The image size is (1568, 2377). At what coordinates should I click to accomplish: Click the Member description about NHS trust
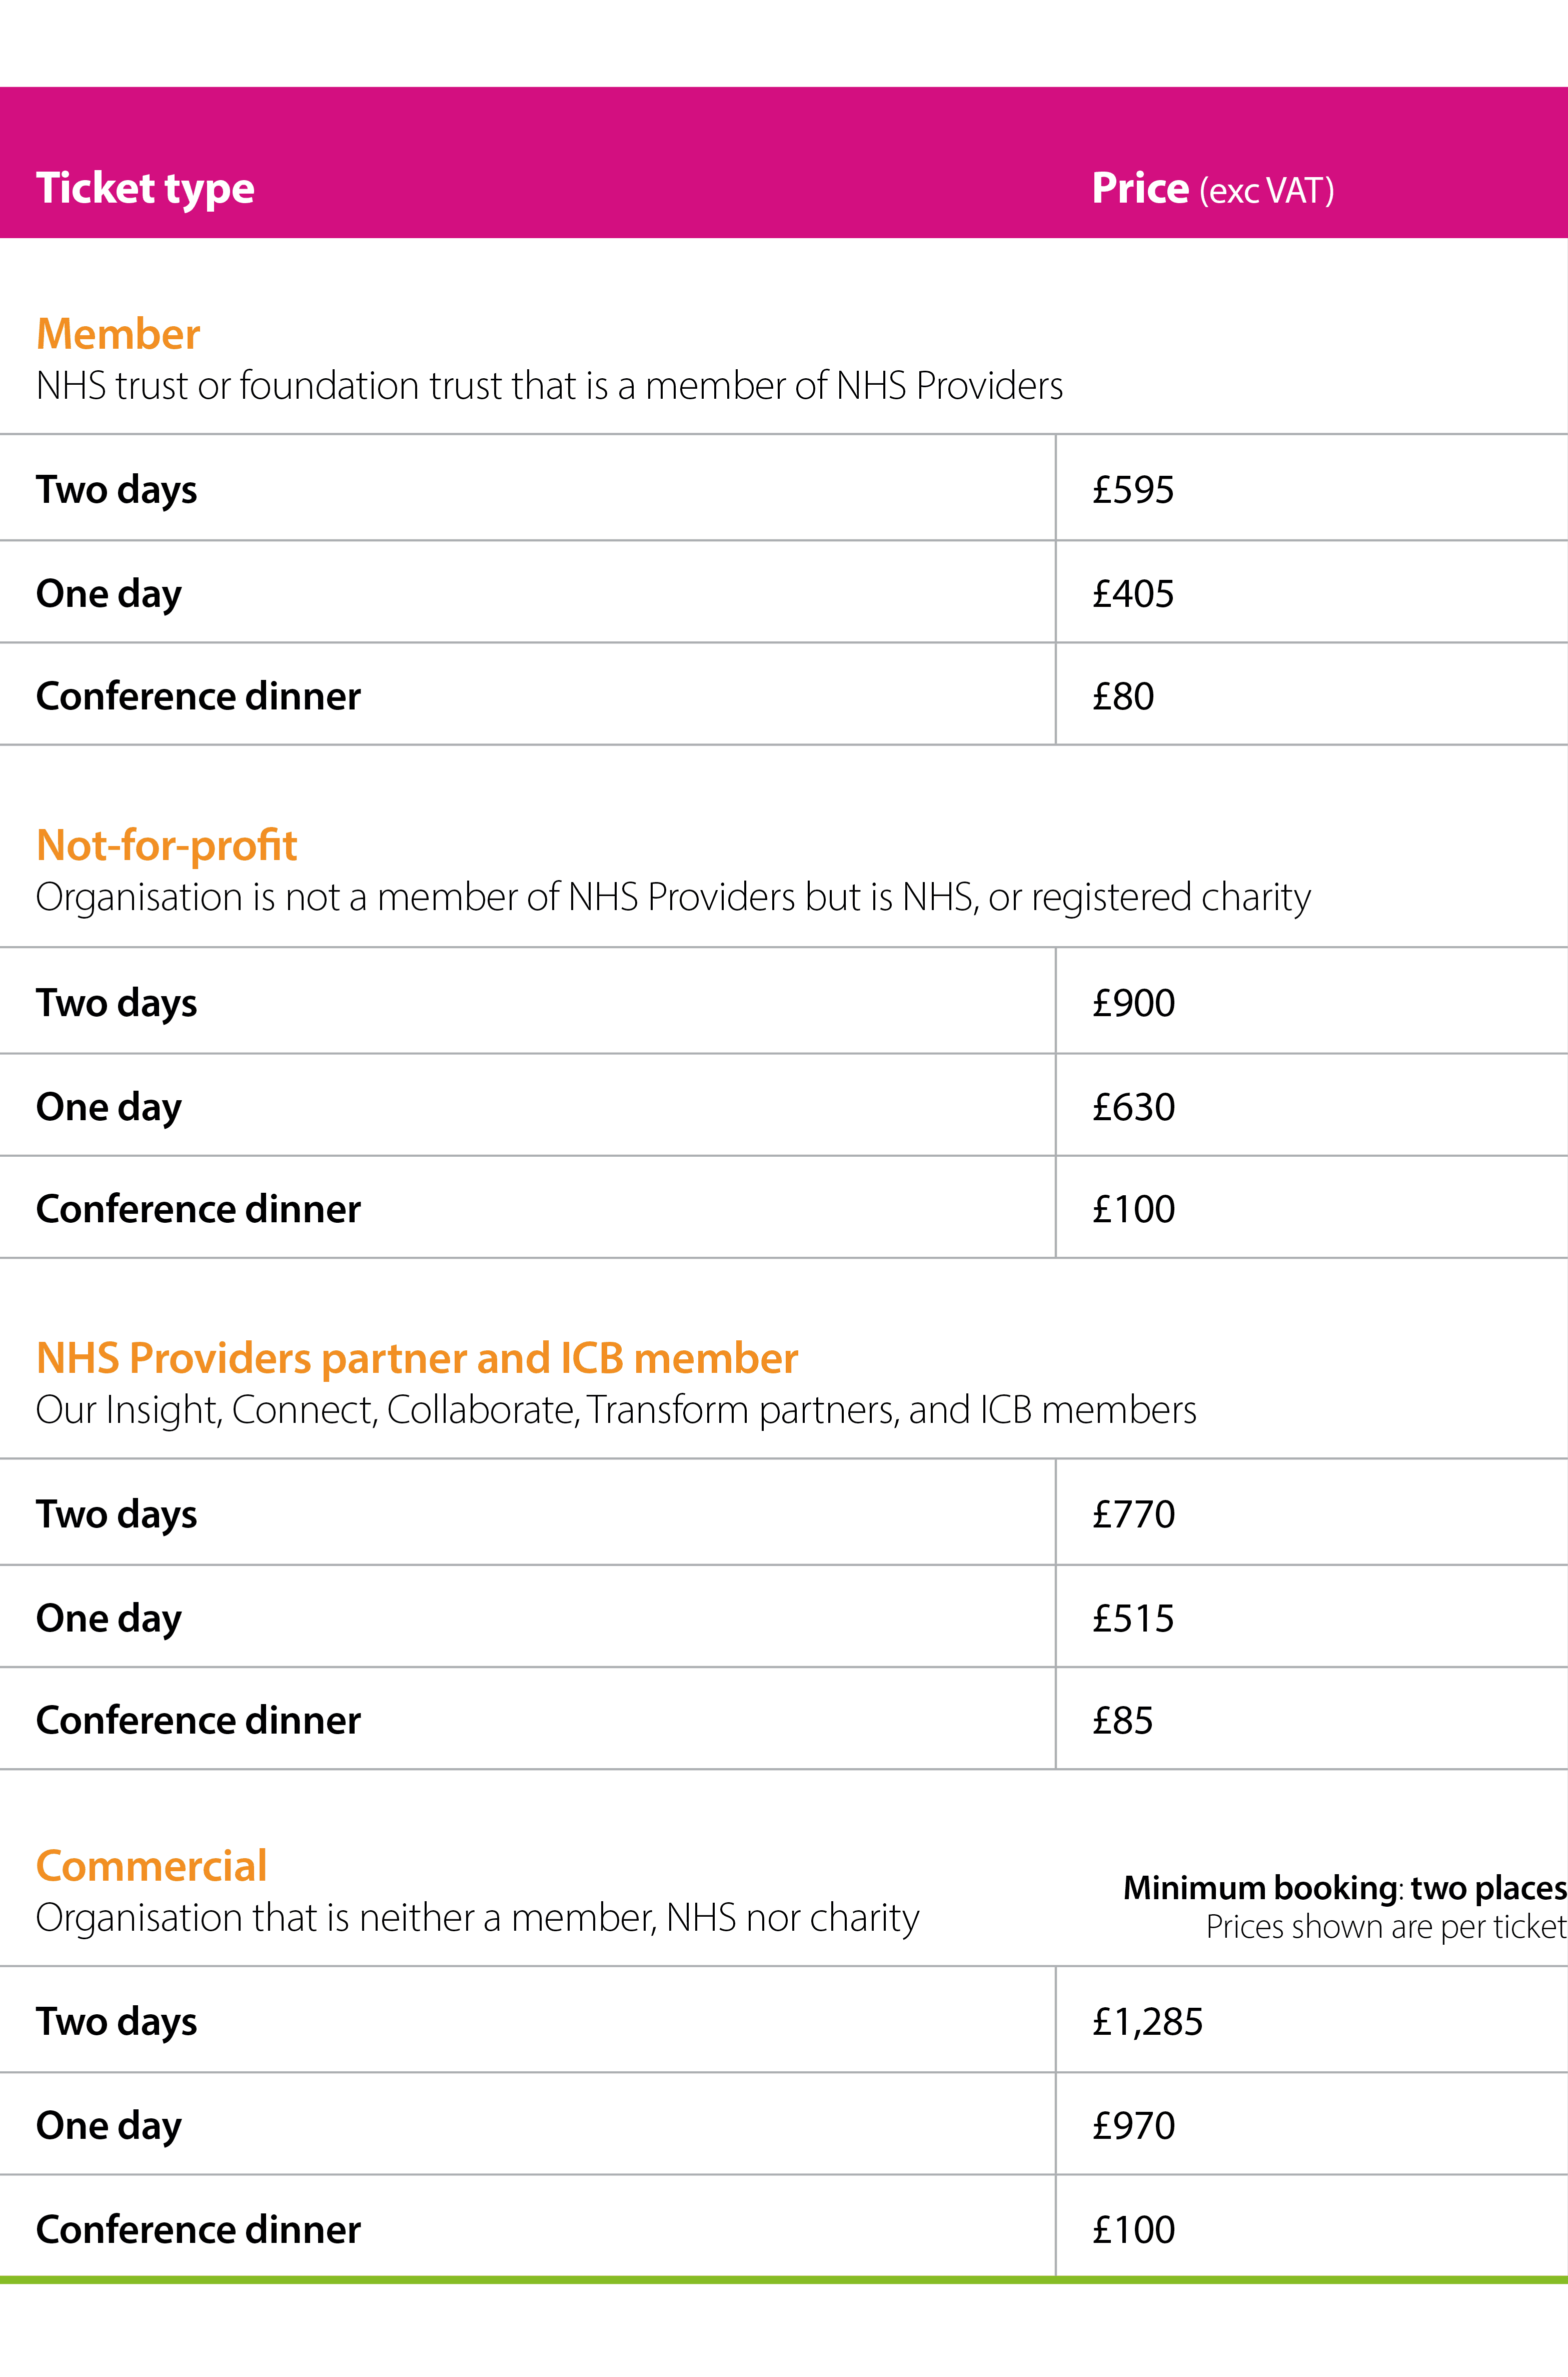pos(549,386)
